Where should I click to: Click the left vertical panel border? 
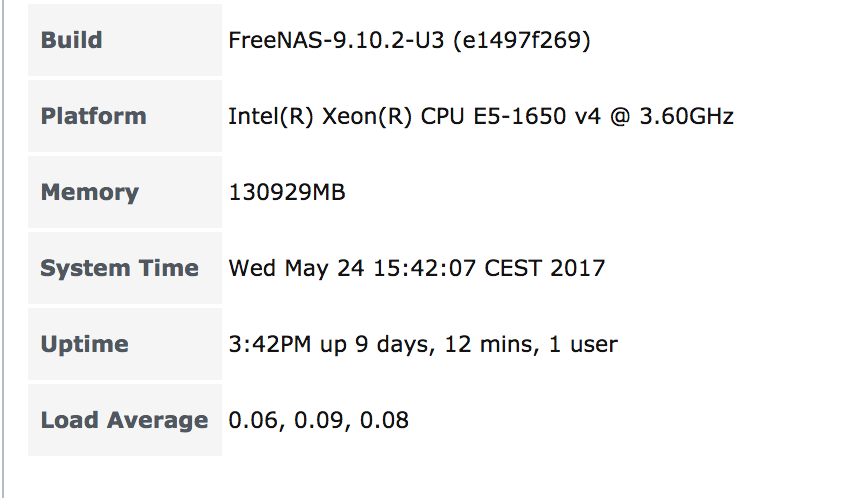pyautogui.click(x=3, y=249)
